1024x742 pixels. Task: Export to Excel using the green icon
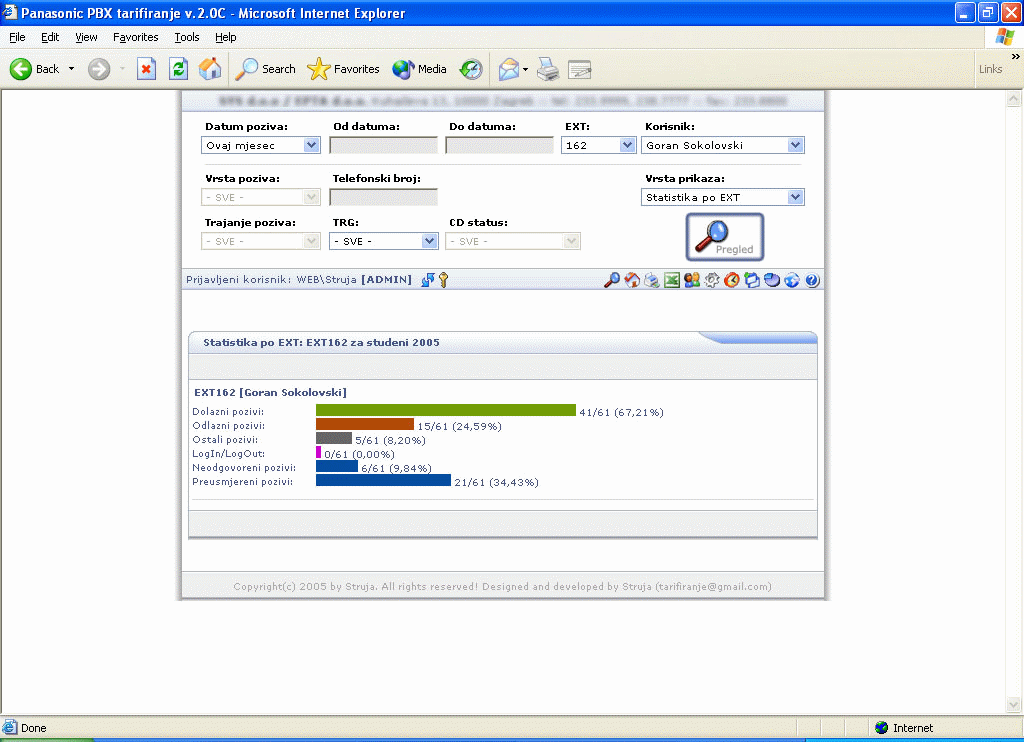pos(672,280)
